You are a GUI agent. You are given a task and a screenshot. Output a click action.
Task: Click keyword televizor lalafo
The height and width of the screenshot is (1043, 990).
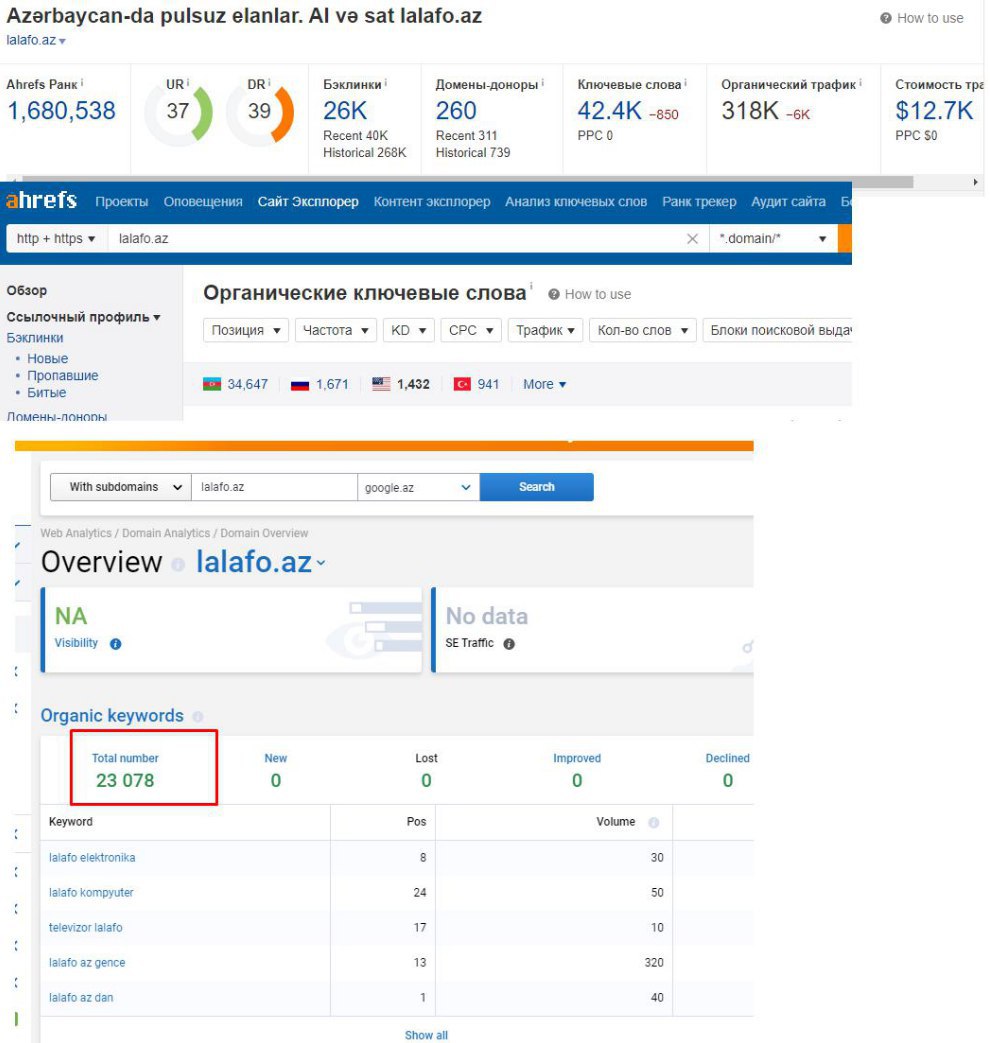pyautogui.click(x=85, y=927)
